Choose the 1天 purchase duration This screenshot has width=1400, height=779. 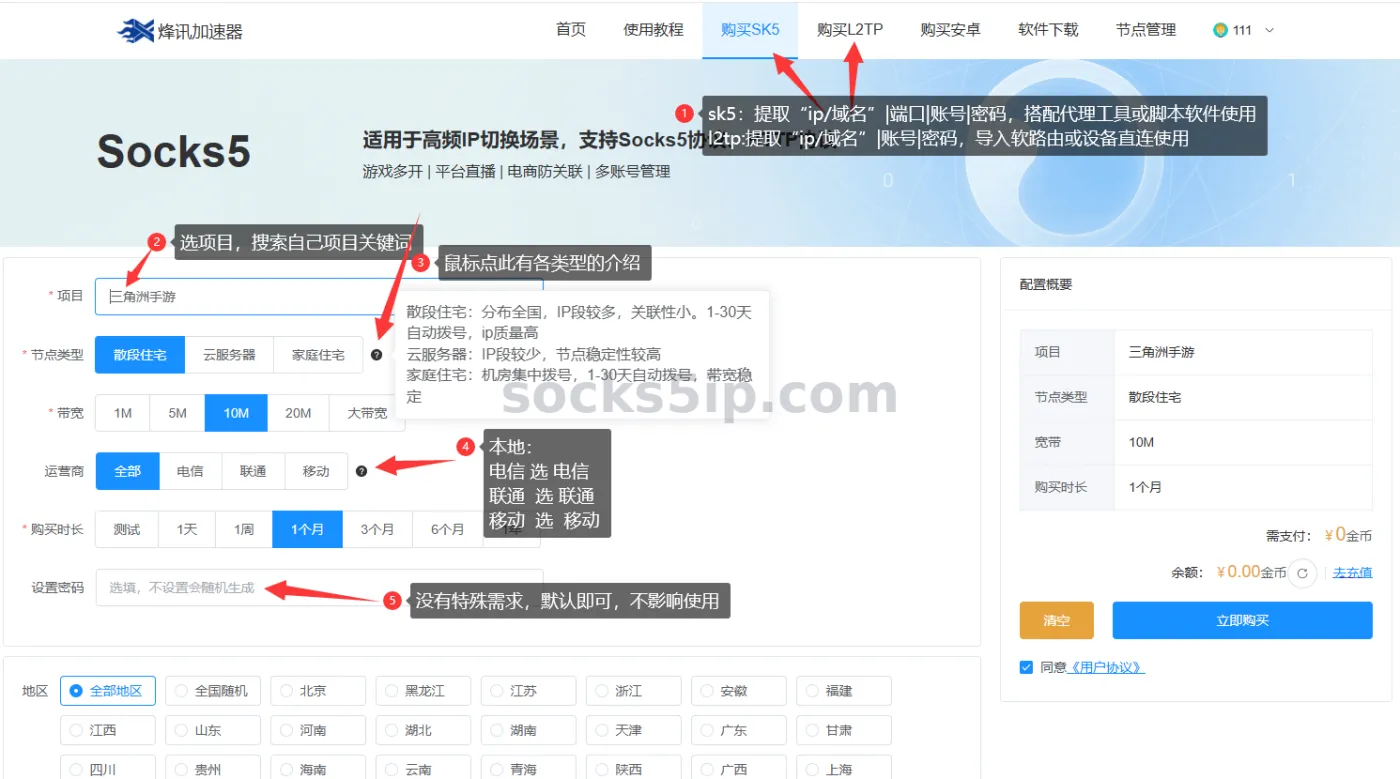(187, 529)
